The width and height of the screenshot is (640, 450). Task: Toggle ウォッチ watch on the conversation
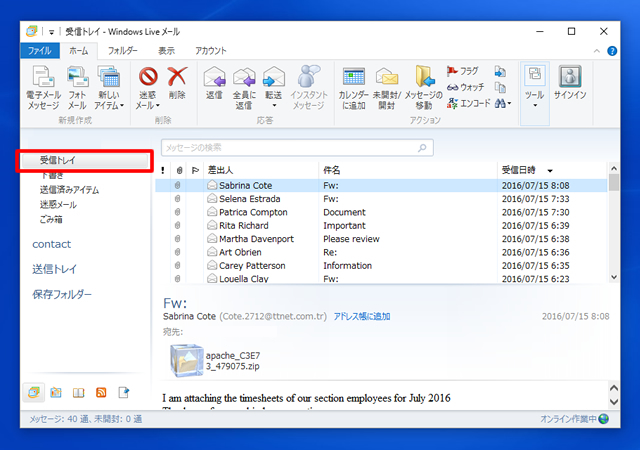tap(464, 87)
